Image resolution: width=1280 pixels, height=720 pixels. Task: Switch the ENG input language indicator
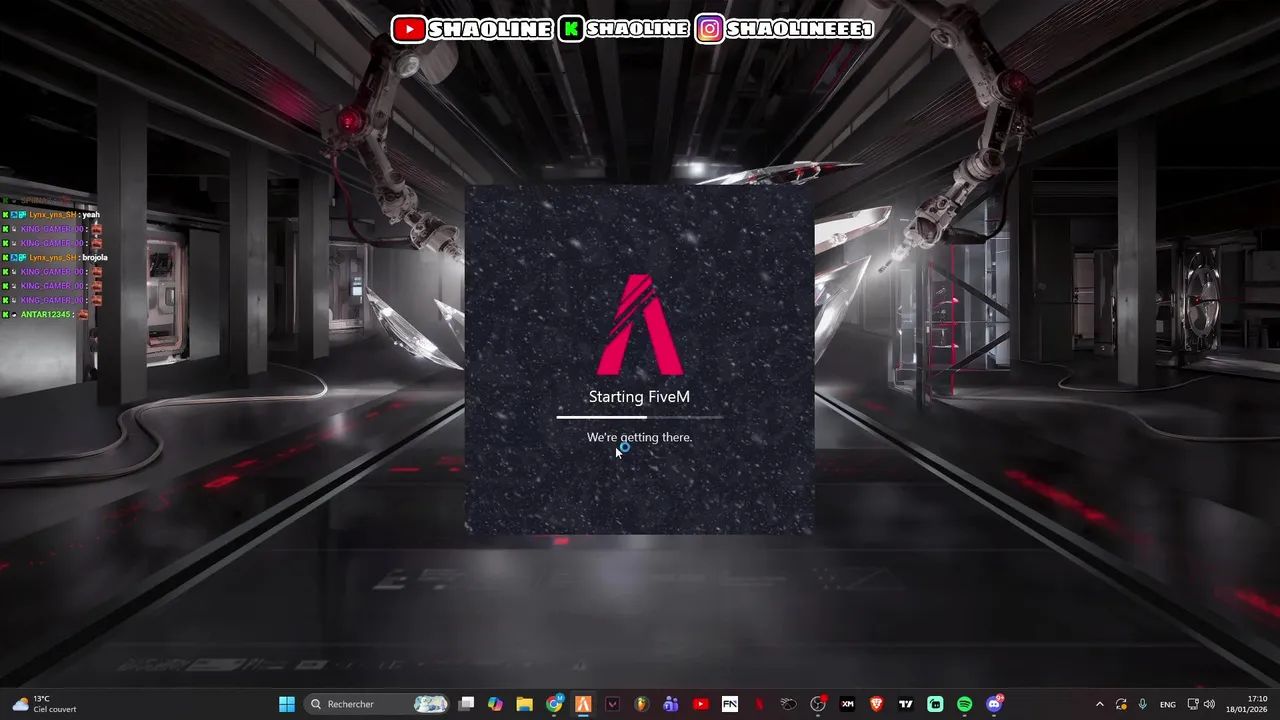click(x=1167, y=704)
